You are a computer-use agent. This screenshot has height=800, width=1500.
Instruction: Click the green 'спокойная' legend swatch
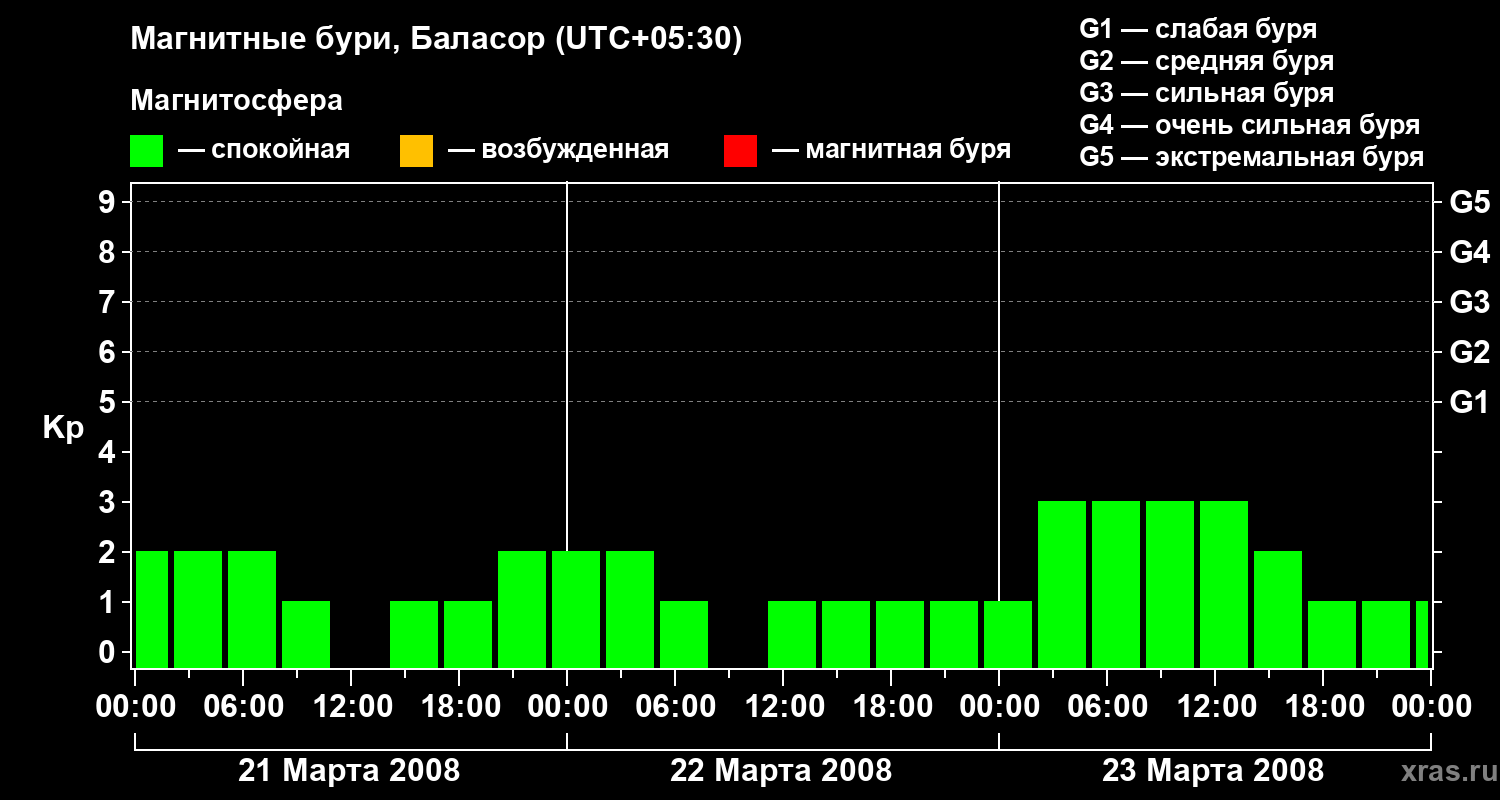click(x=147, y=151)
